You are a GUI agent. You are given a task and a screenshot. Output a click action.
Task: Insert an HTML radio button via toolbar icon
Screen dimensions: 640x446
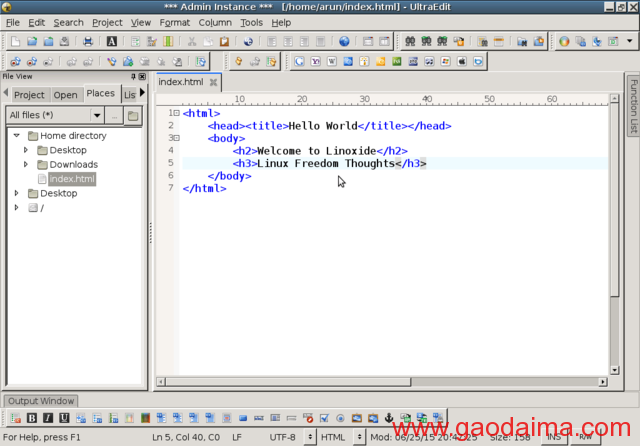click(x=340, y=418)
